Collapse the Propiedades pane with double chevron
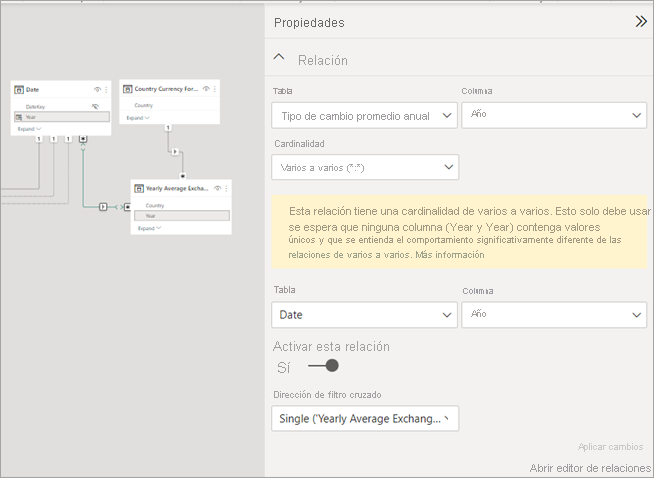Image resolution: width=654 pixels, height=478 pixels. (x=641, y=21)
